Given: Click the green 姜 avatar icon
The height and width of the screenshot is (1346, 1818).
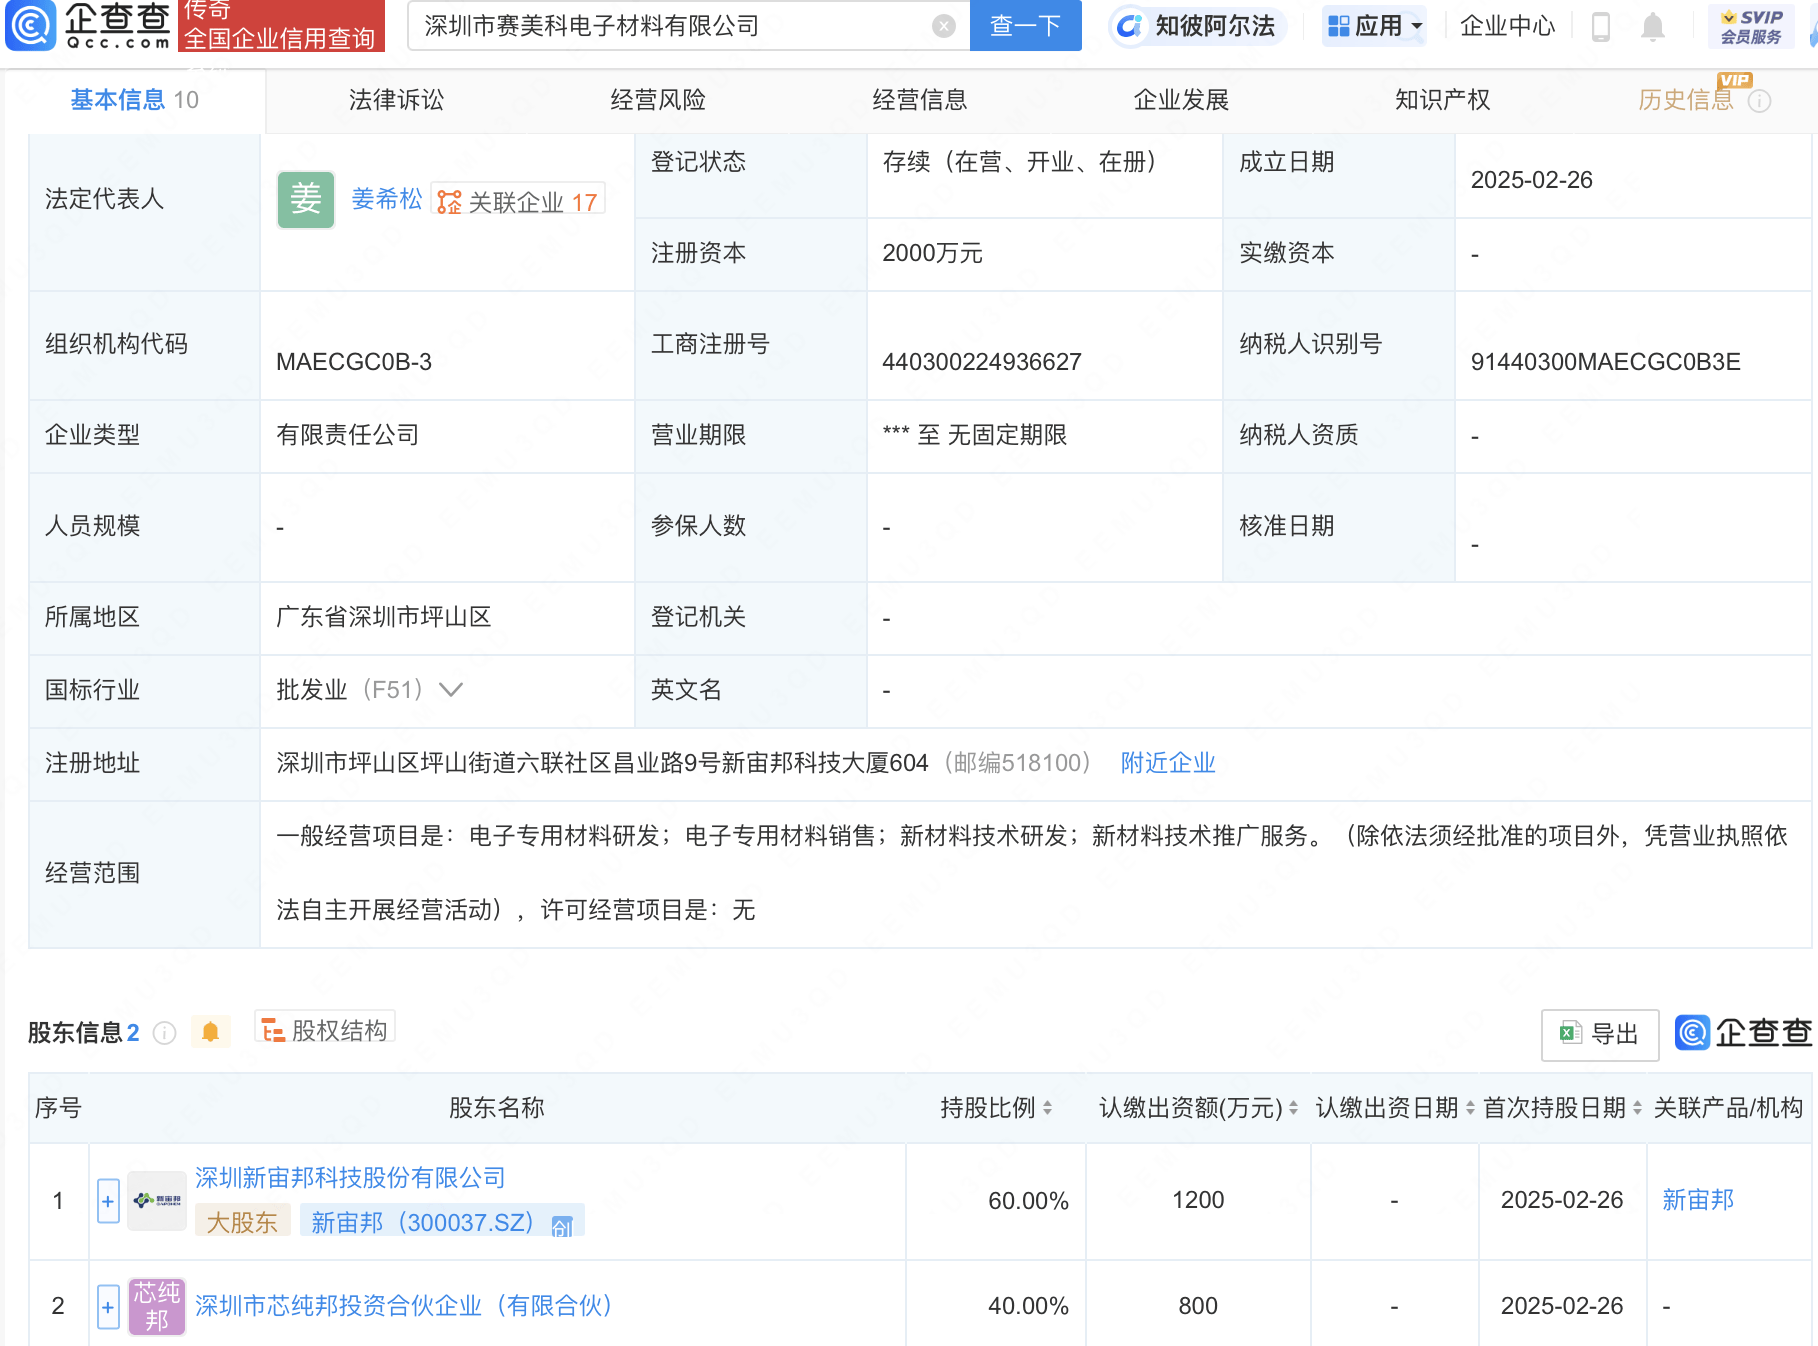Looking at the screenshot, I should (306, 200).
